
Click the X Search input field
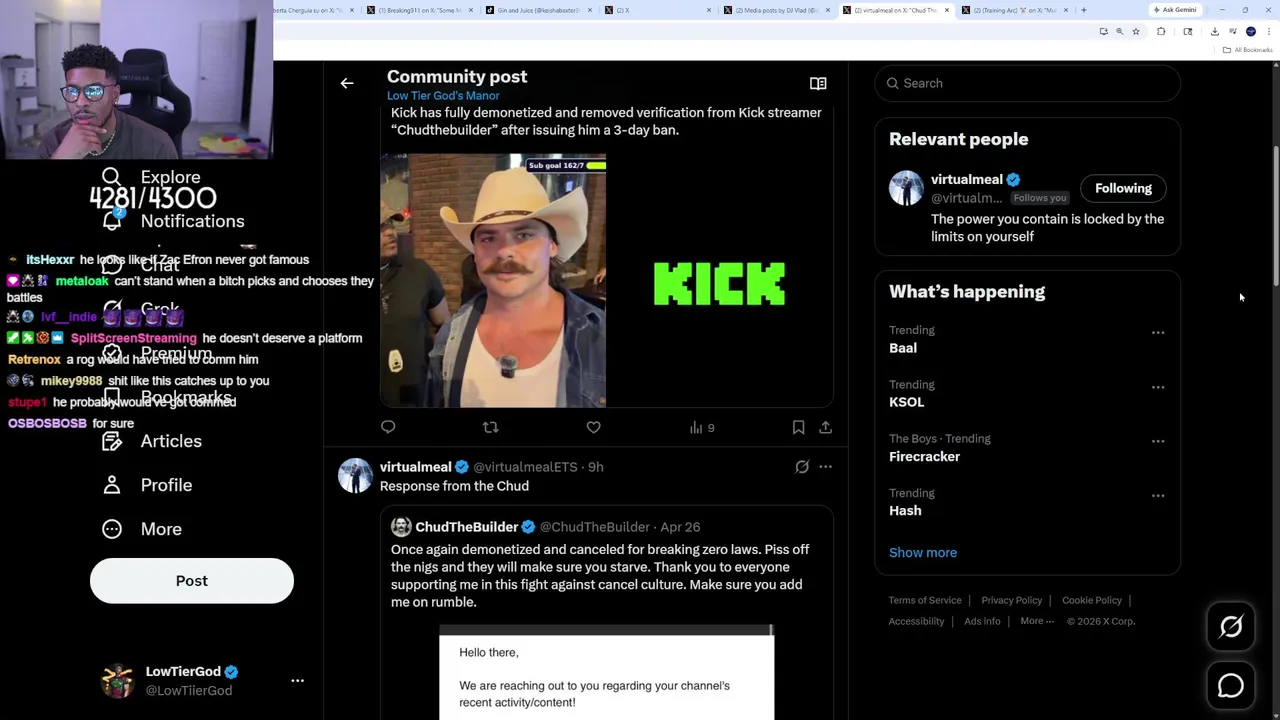1027,83
